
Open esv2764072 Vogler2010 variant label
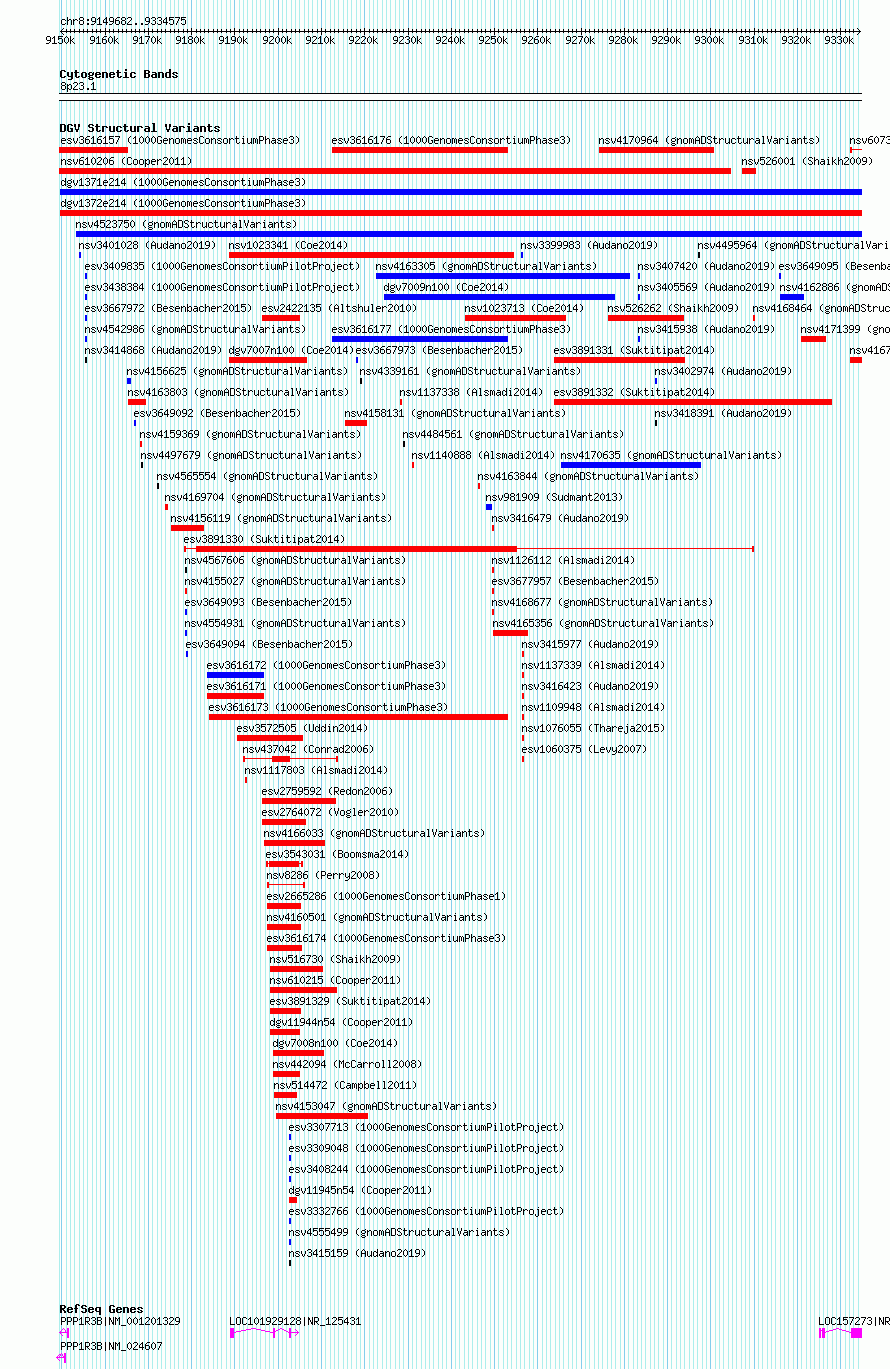point(330,812)
